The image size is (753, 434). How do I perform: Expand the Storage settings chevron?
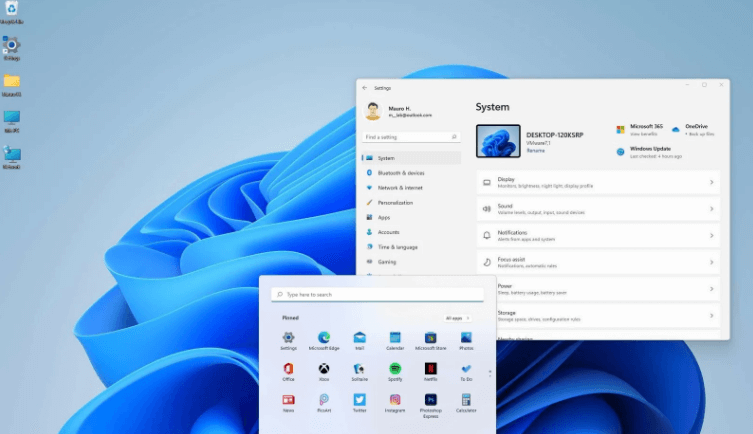(712, 315)
